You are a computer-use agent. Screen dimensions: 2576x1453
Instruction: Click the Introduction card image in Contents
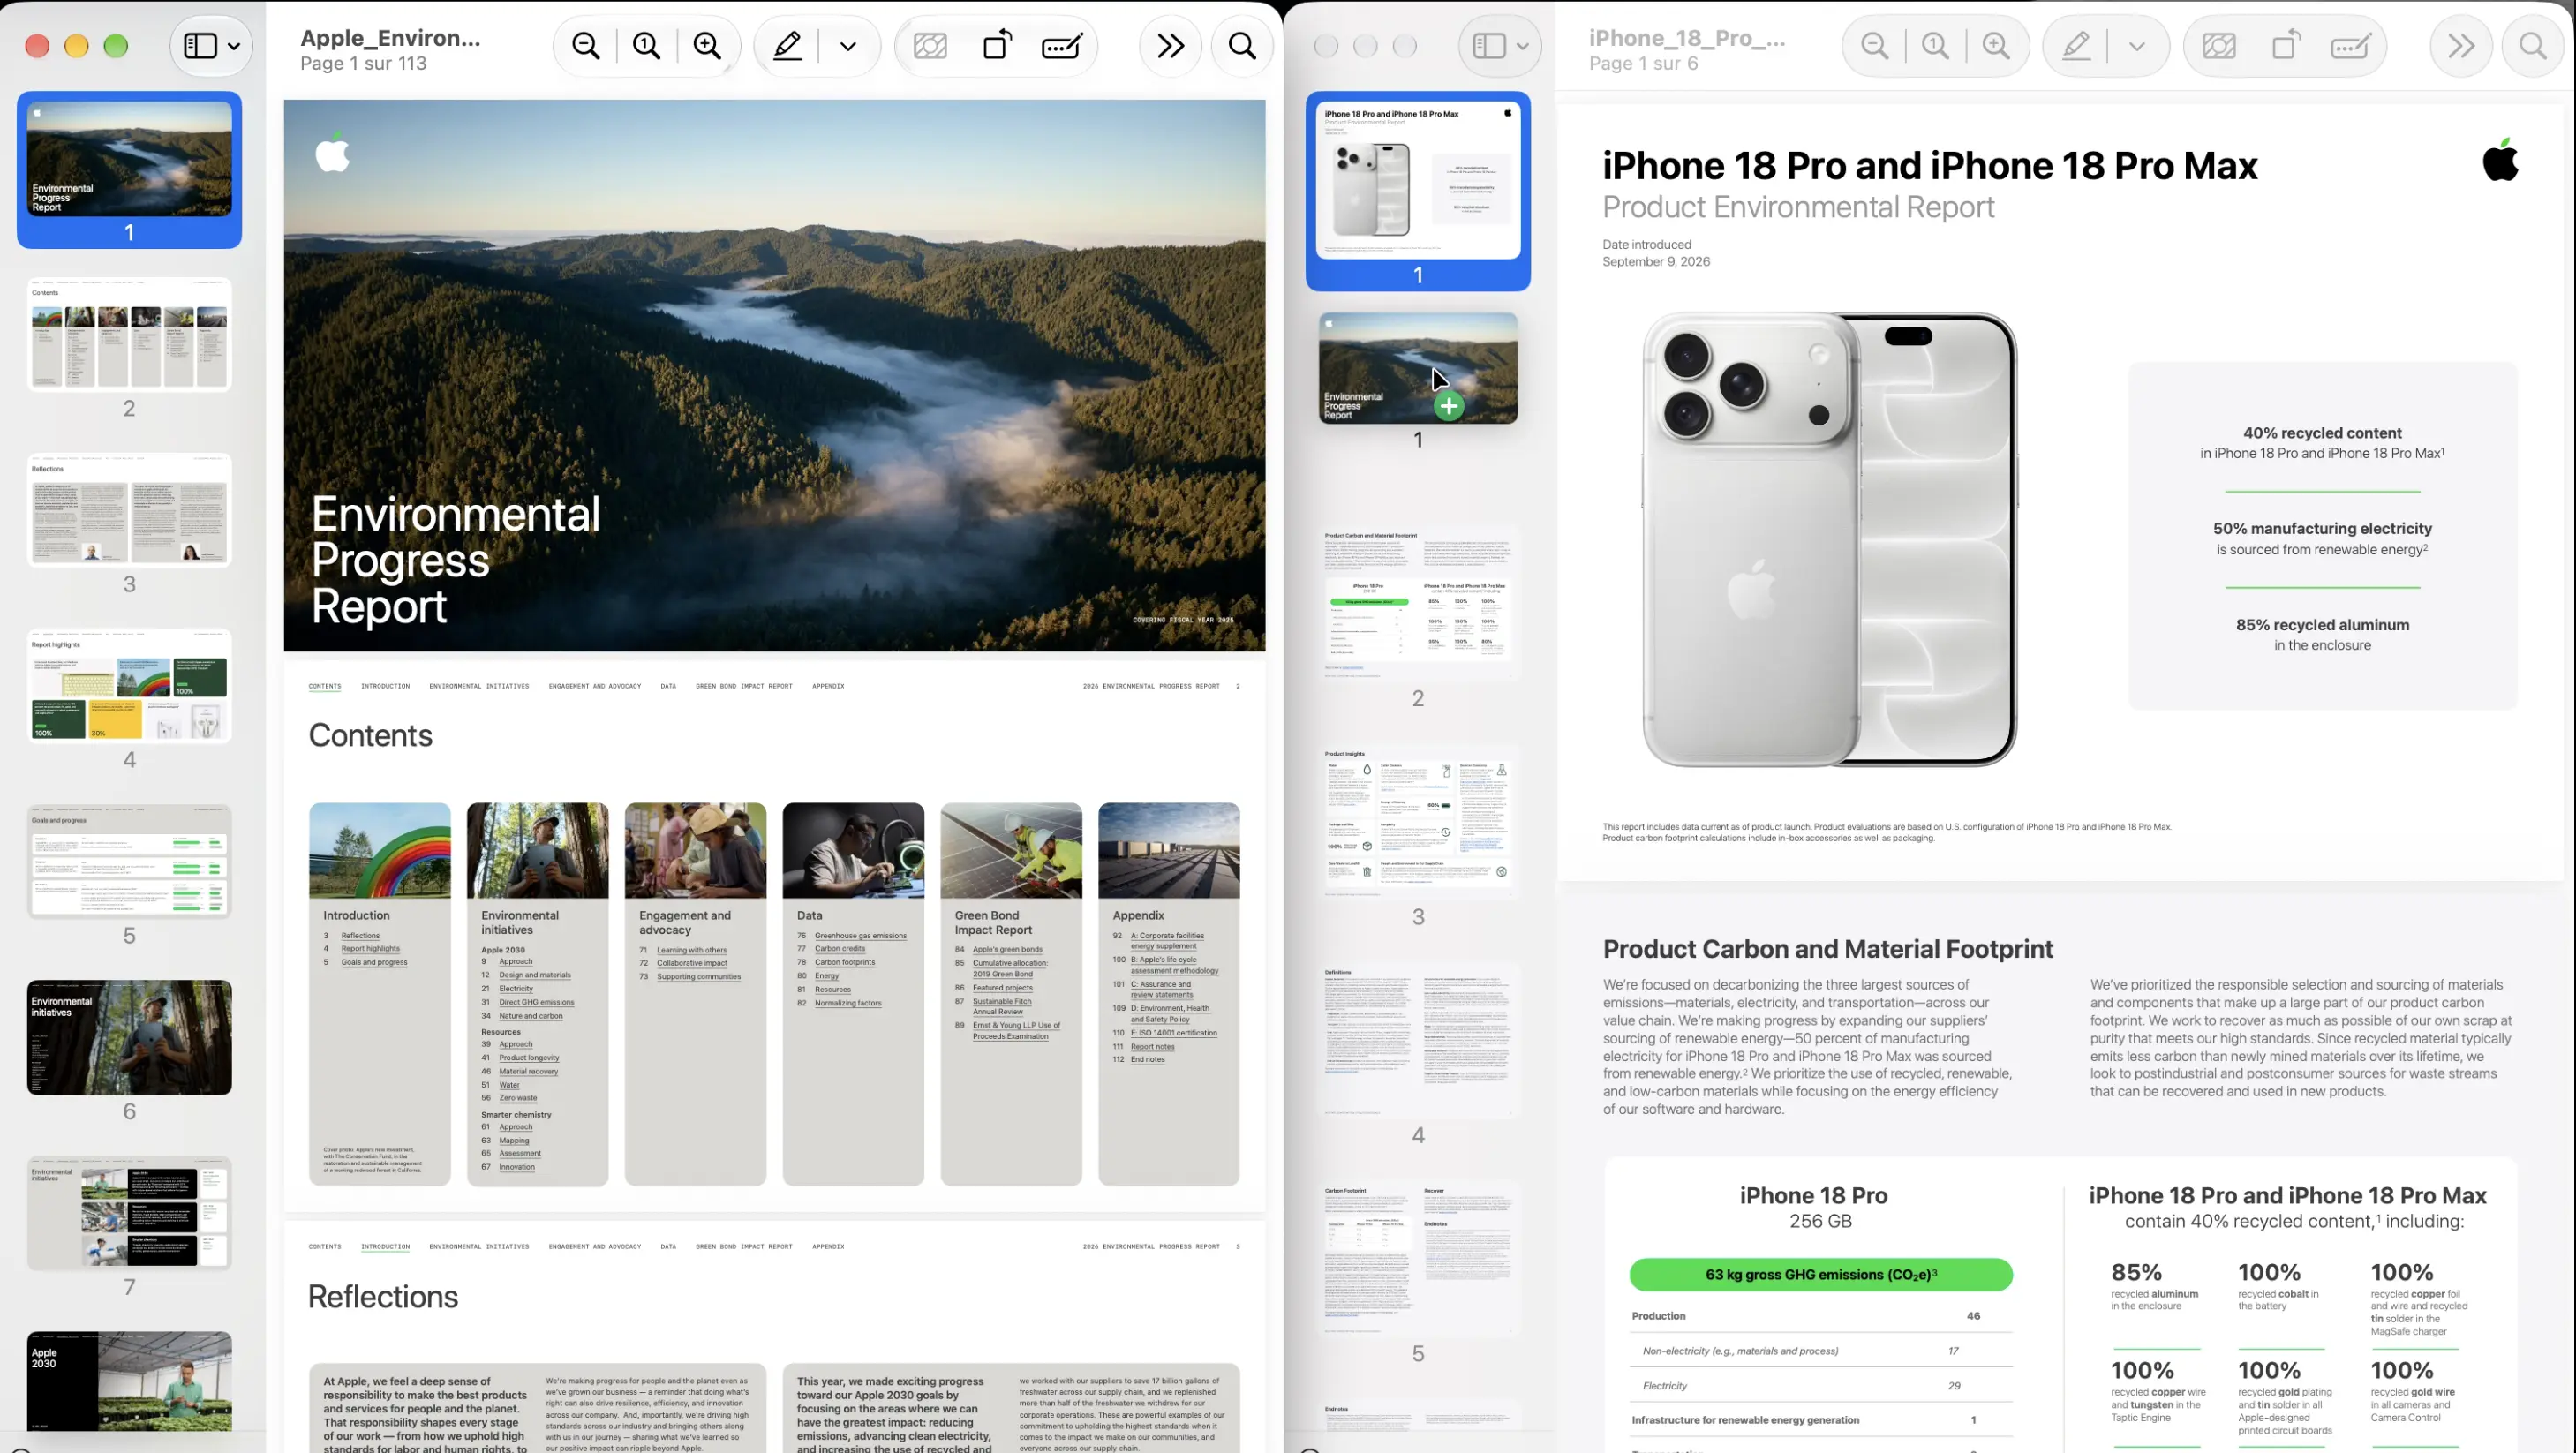(x=380, y=850)
